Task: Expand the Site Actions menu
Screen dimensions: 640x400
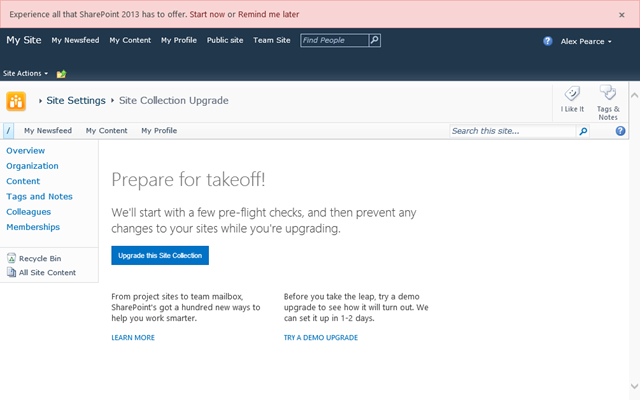Action: 25,74
